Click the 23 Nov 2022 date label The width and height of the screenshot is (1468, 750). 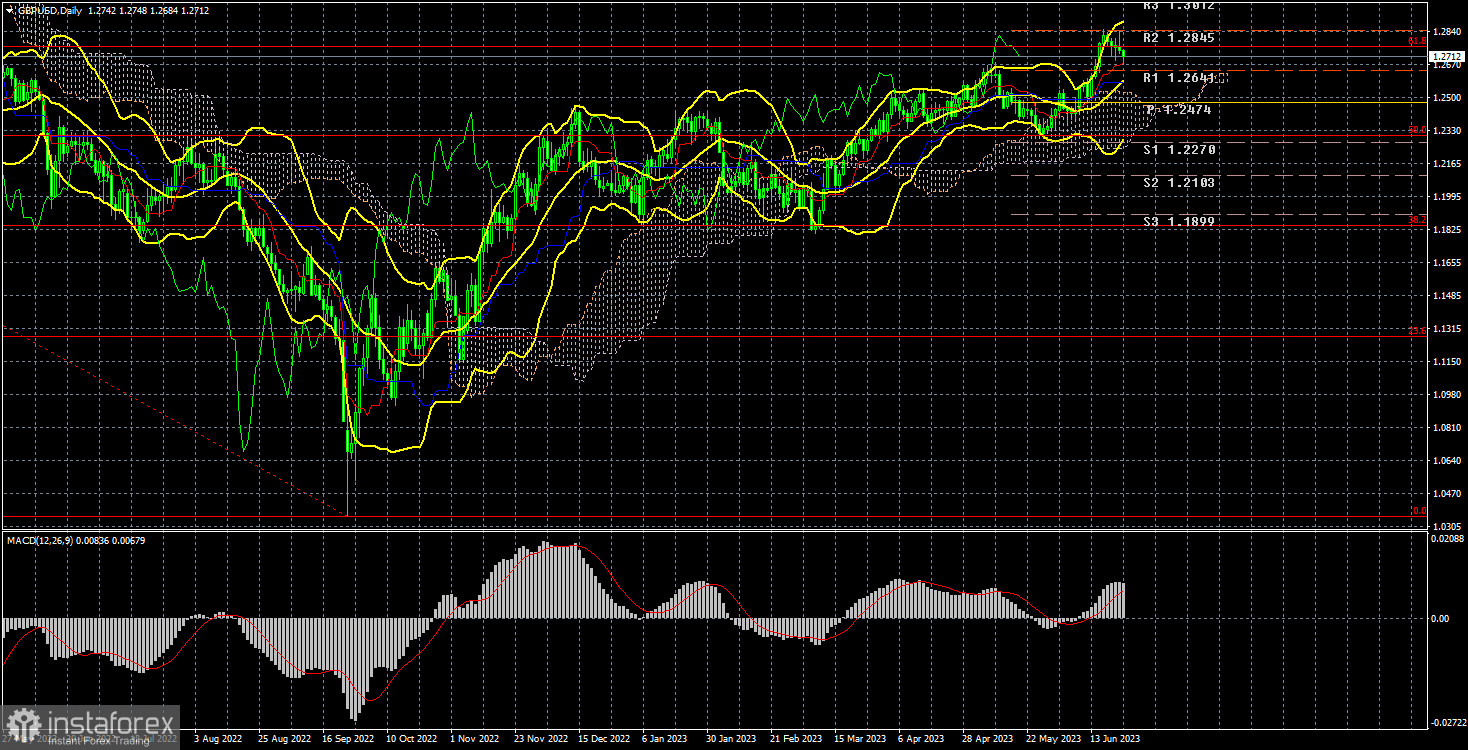coord(539,739)
